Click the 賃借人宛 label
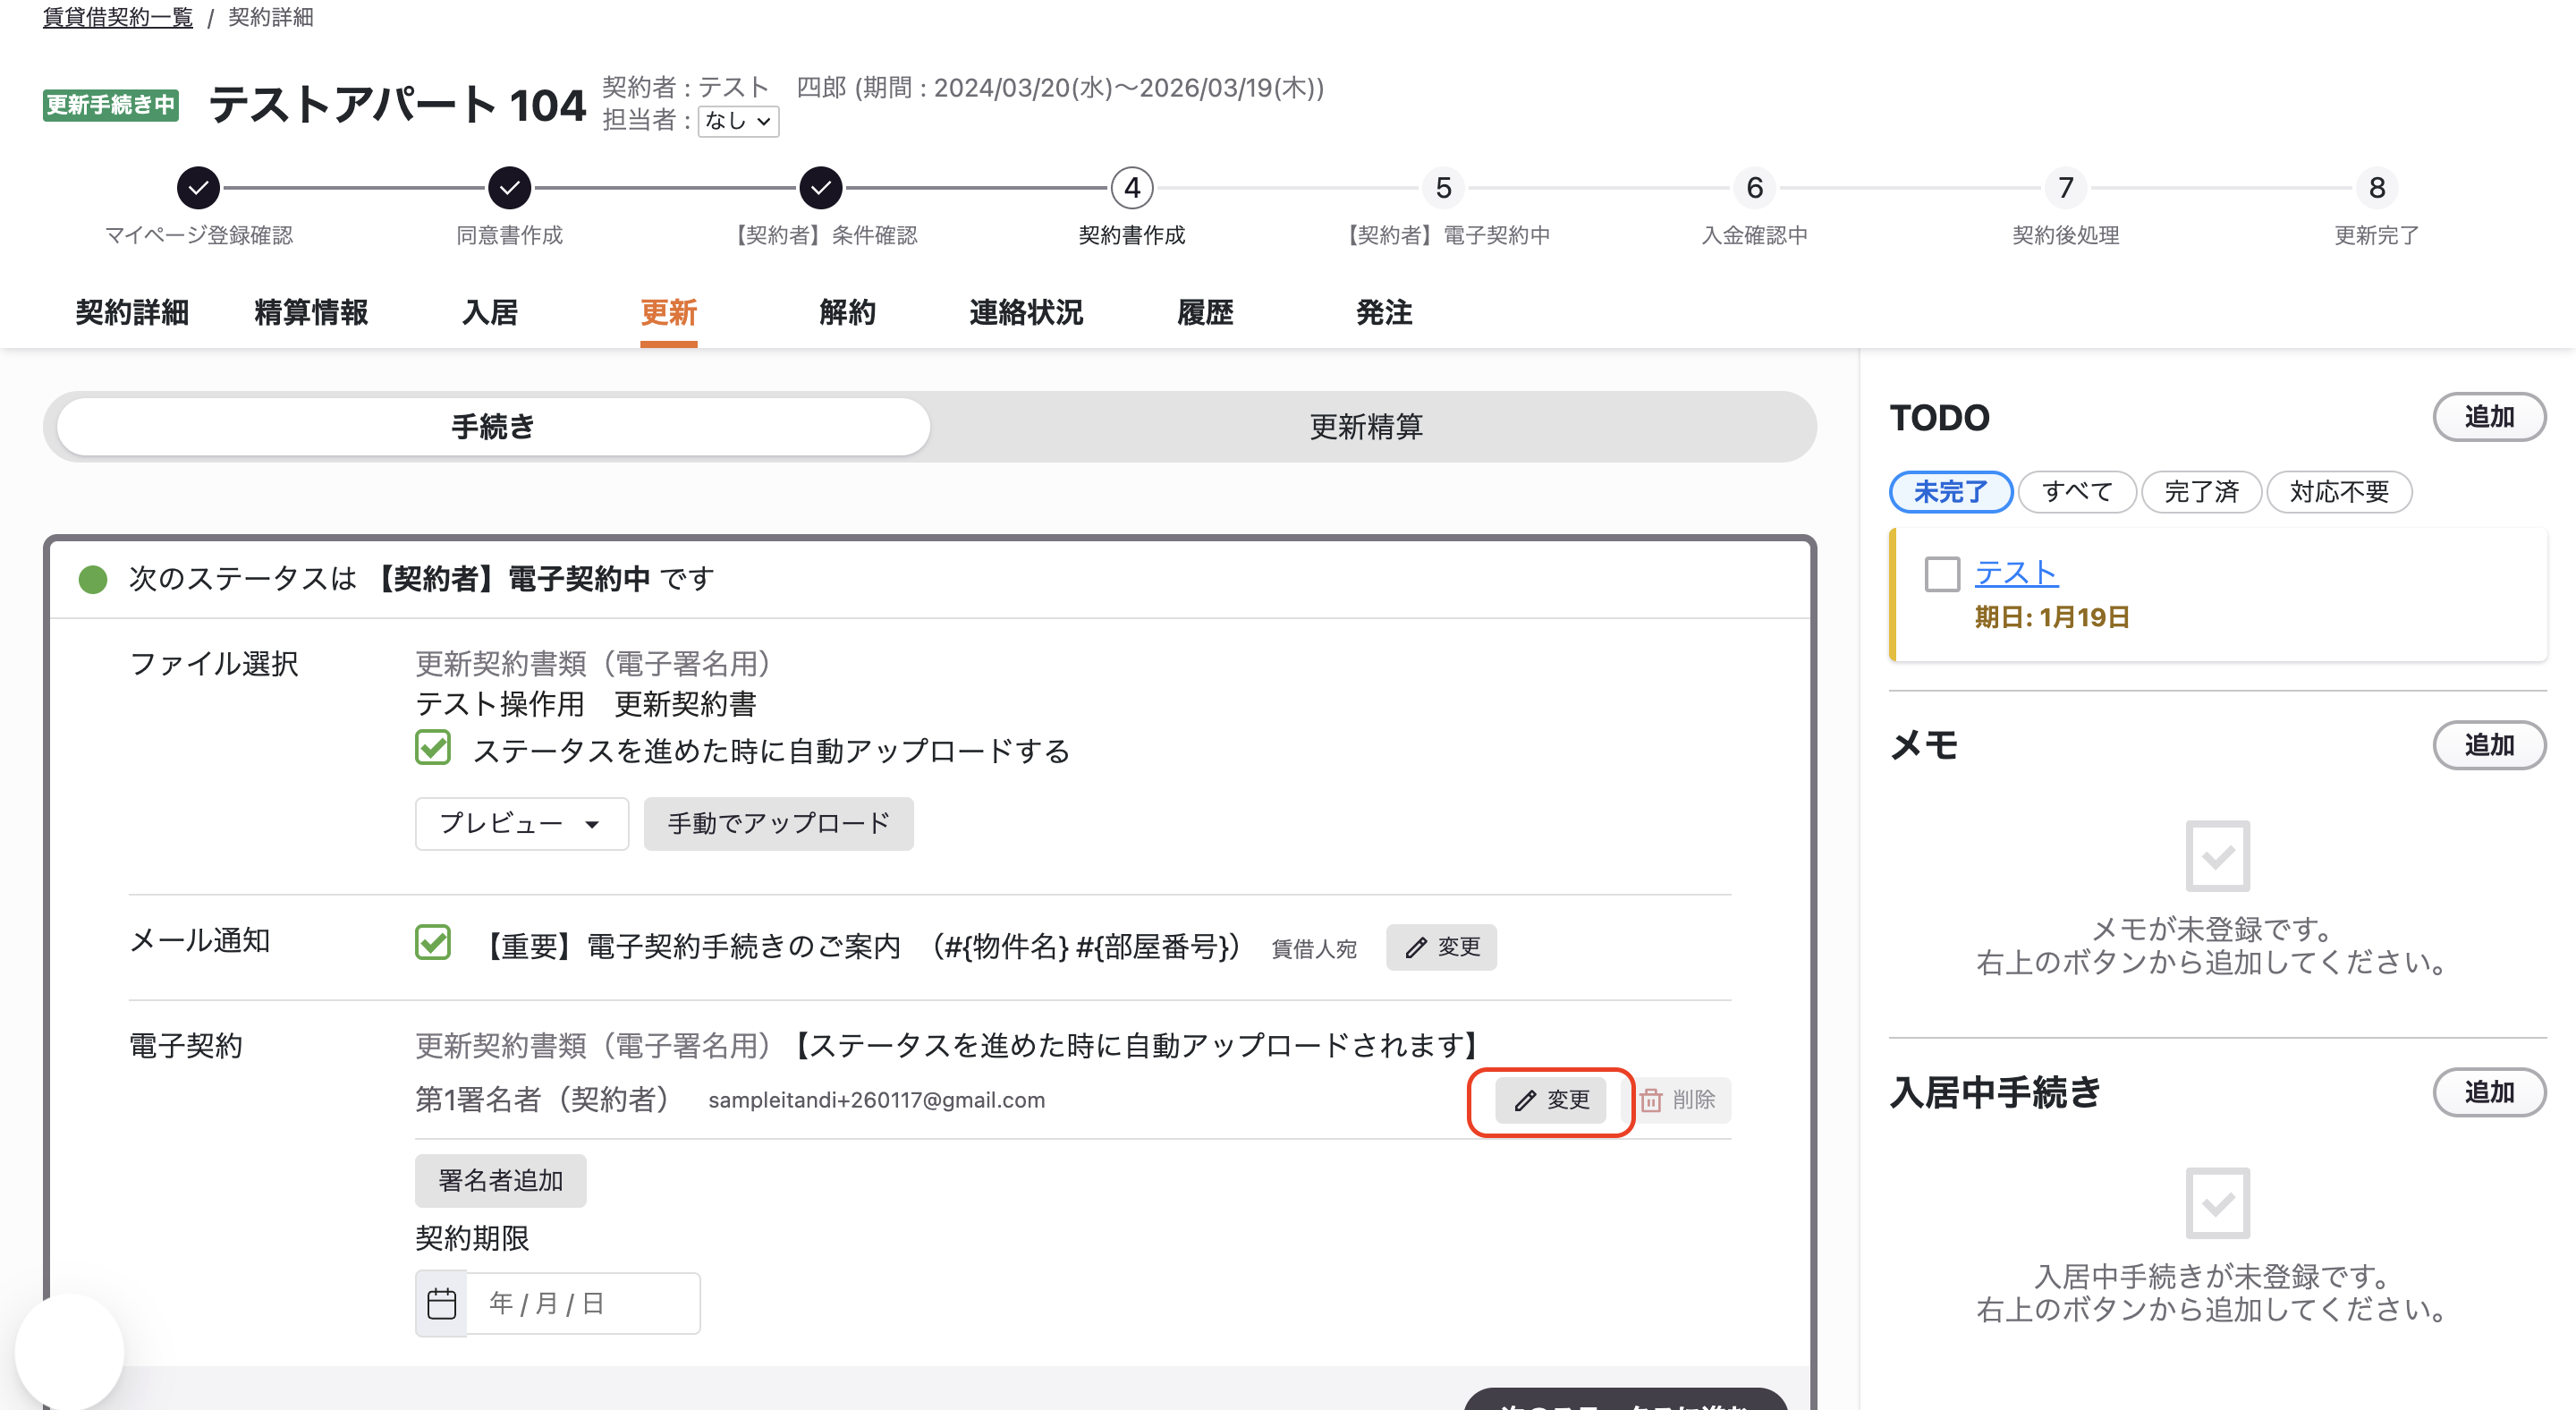The width and height of the screenshot is (2576, 1410). tap(1314, 948)
